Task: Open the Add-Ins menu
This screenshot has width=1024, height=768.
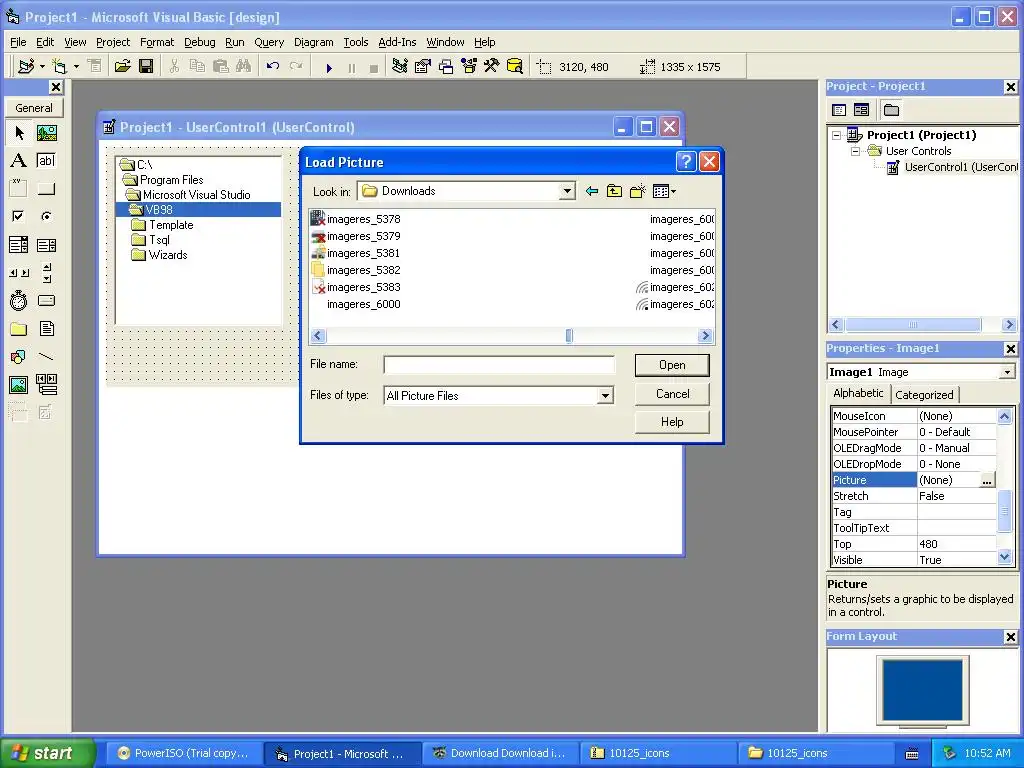Action: click(x=397, y=42)
